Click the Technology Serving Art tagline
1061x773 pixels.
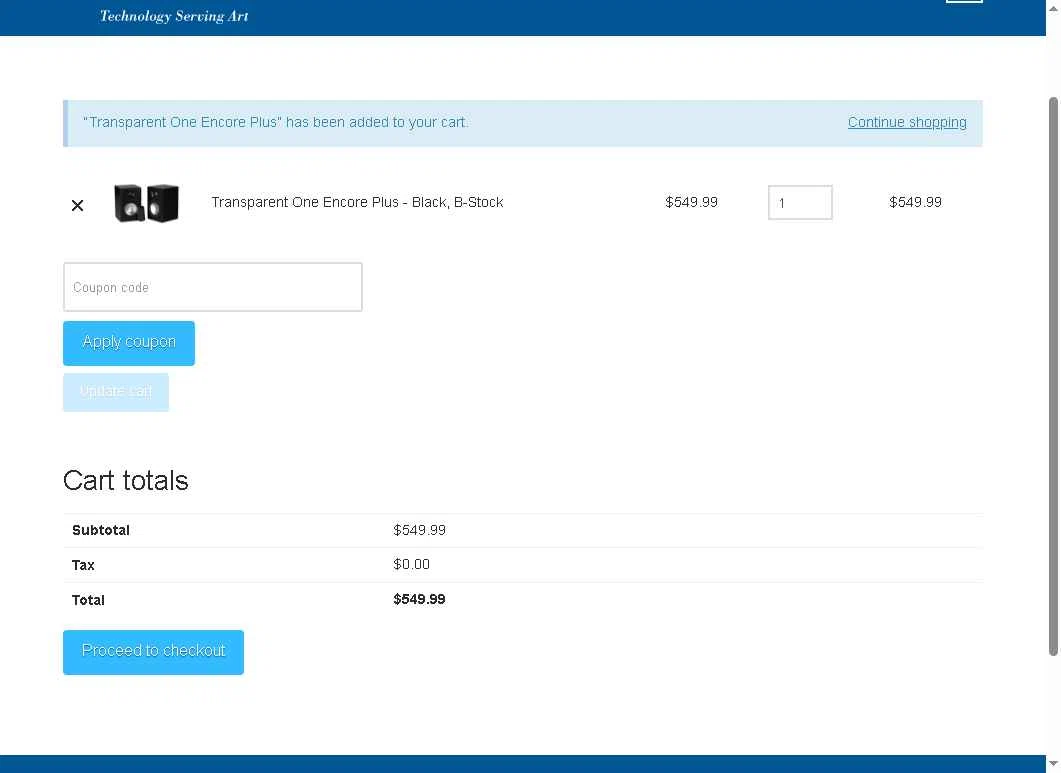[174, 16]
